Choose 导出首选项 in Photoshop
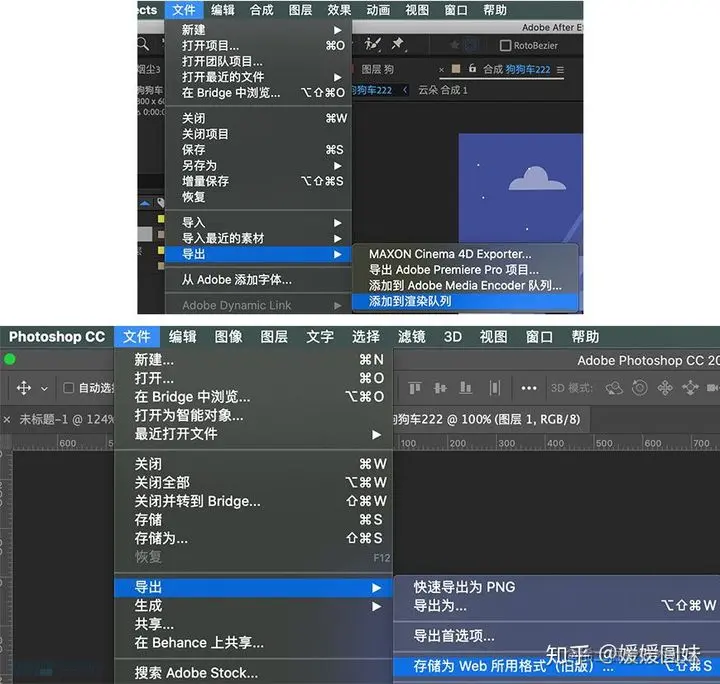This screenshot has height=684, width=720. 556,636
